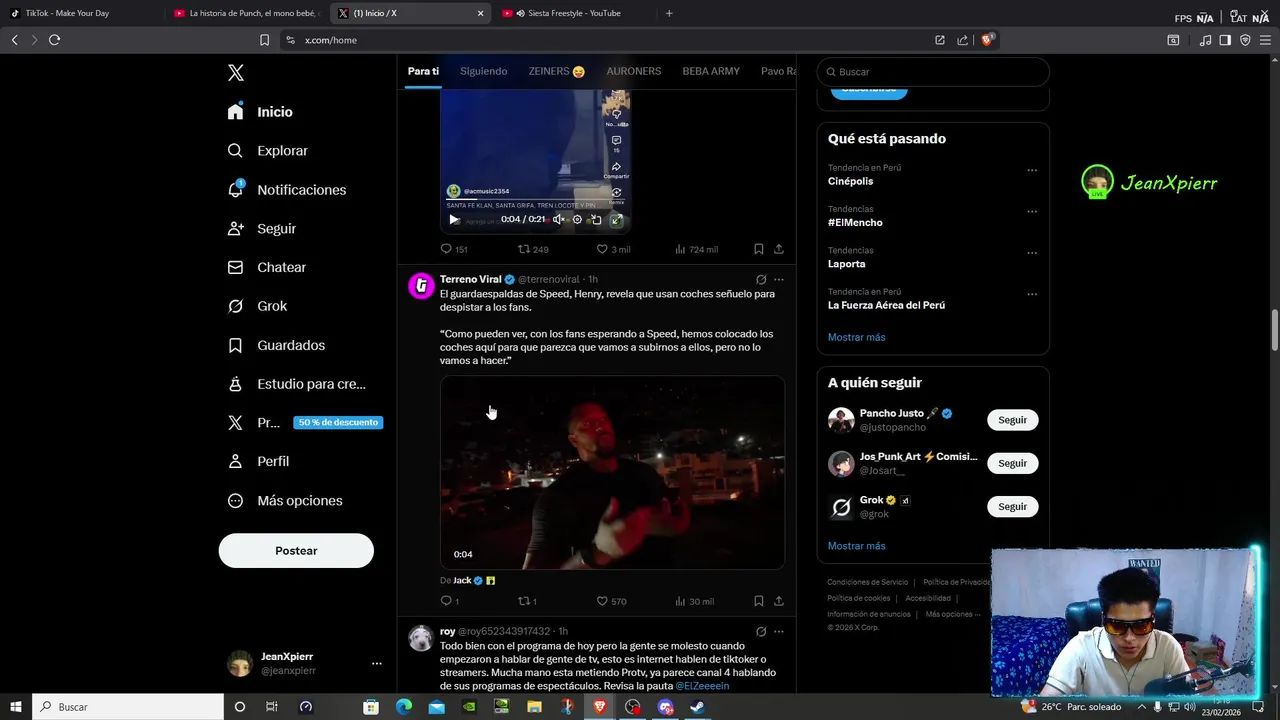Unmute the top video's sound
The image size is (1280, 720).
[558, 220]
